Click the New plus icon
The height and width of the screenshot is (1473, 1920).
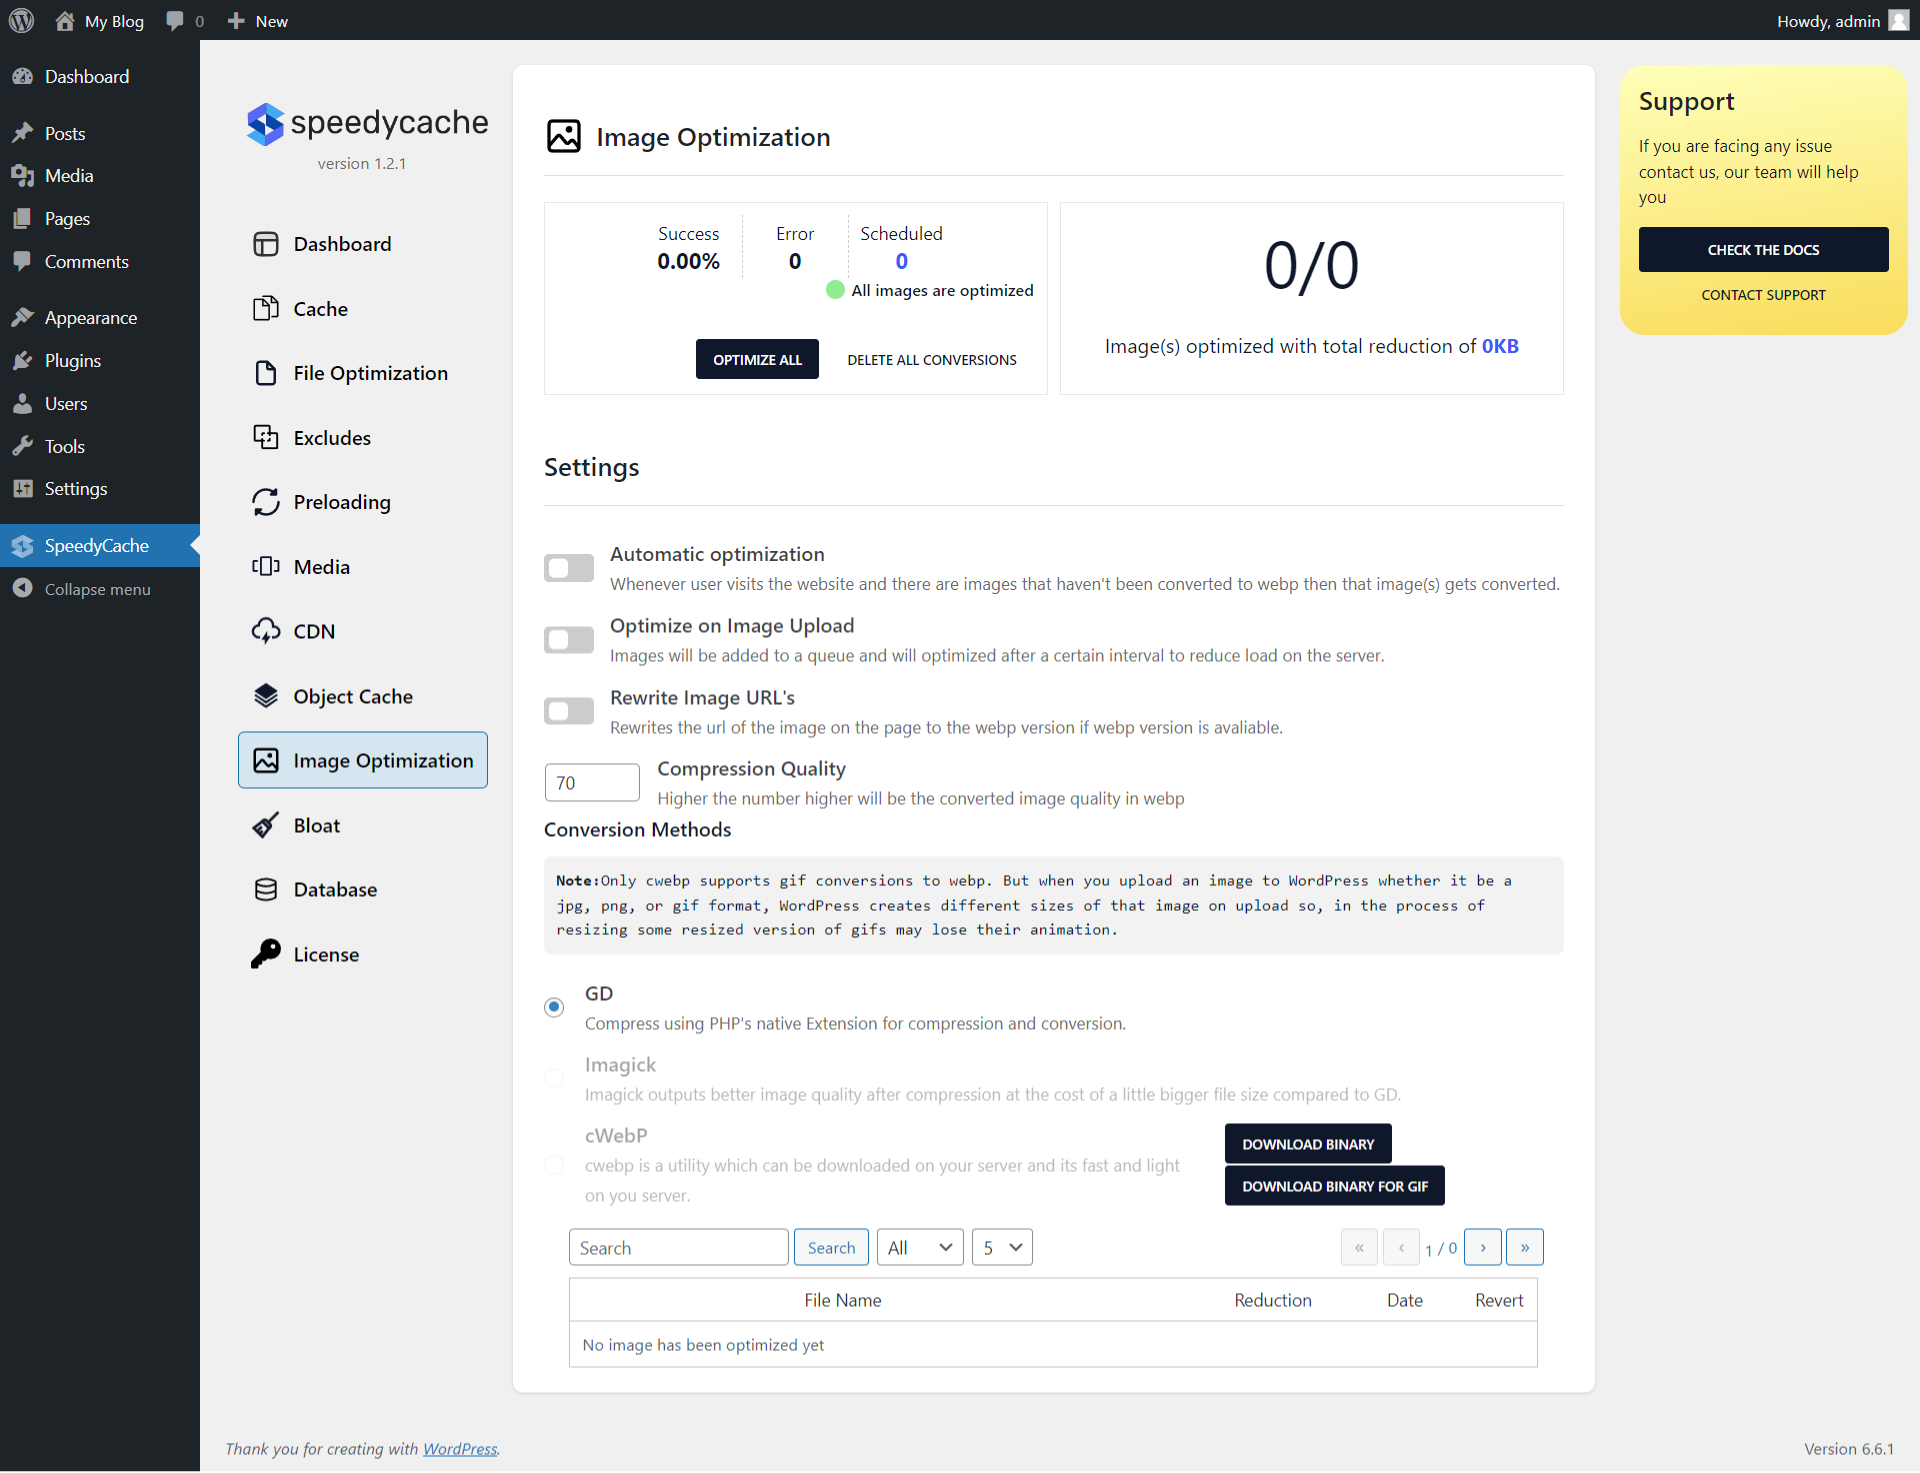pos(236,21)
